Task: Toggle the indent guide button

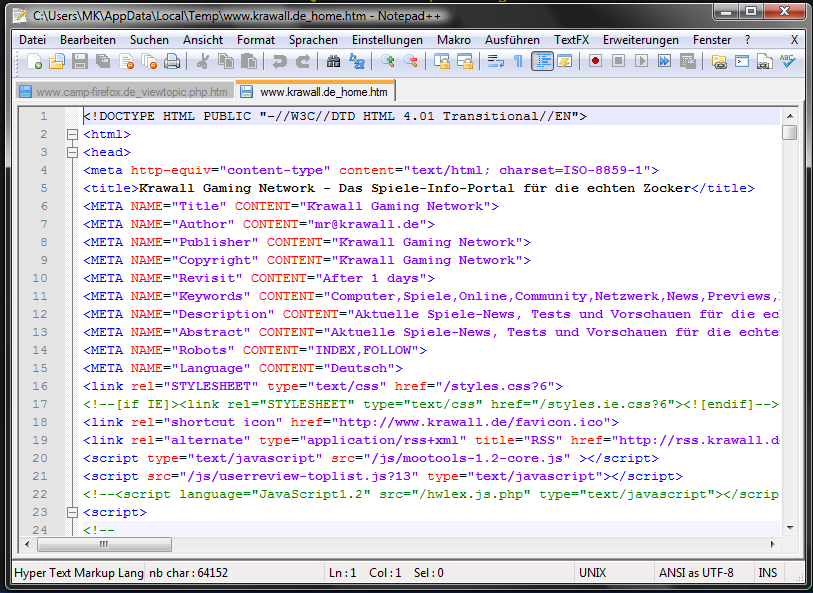Action: tap(542, 62)
